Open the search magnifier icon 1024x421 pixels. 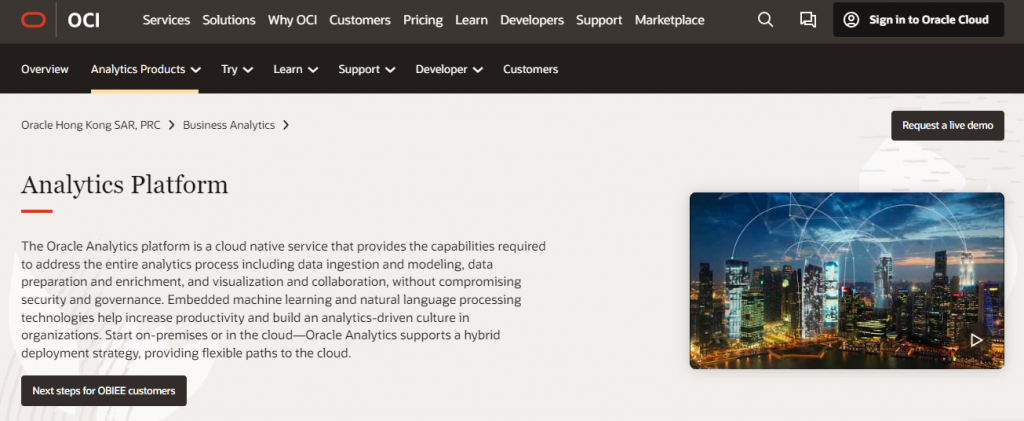point(765,20)
